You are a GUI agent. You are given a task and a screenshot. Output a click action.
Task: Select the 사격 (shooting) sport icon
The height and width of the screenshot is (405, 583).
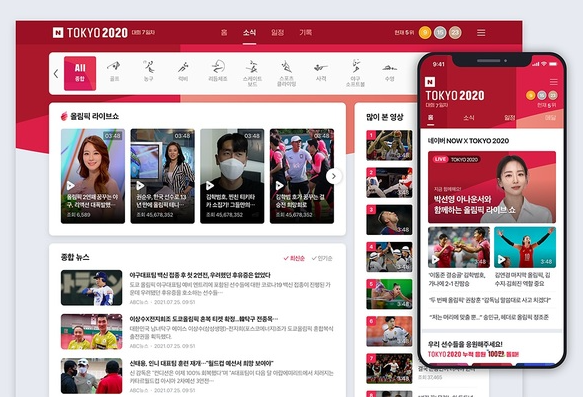[321, 72]
